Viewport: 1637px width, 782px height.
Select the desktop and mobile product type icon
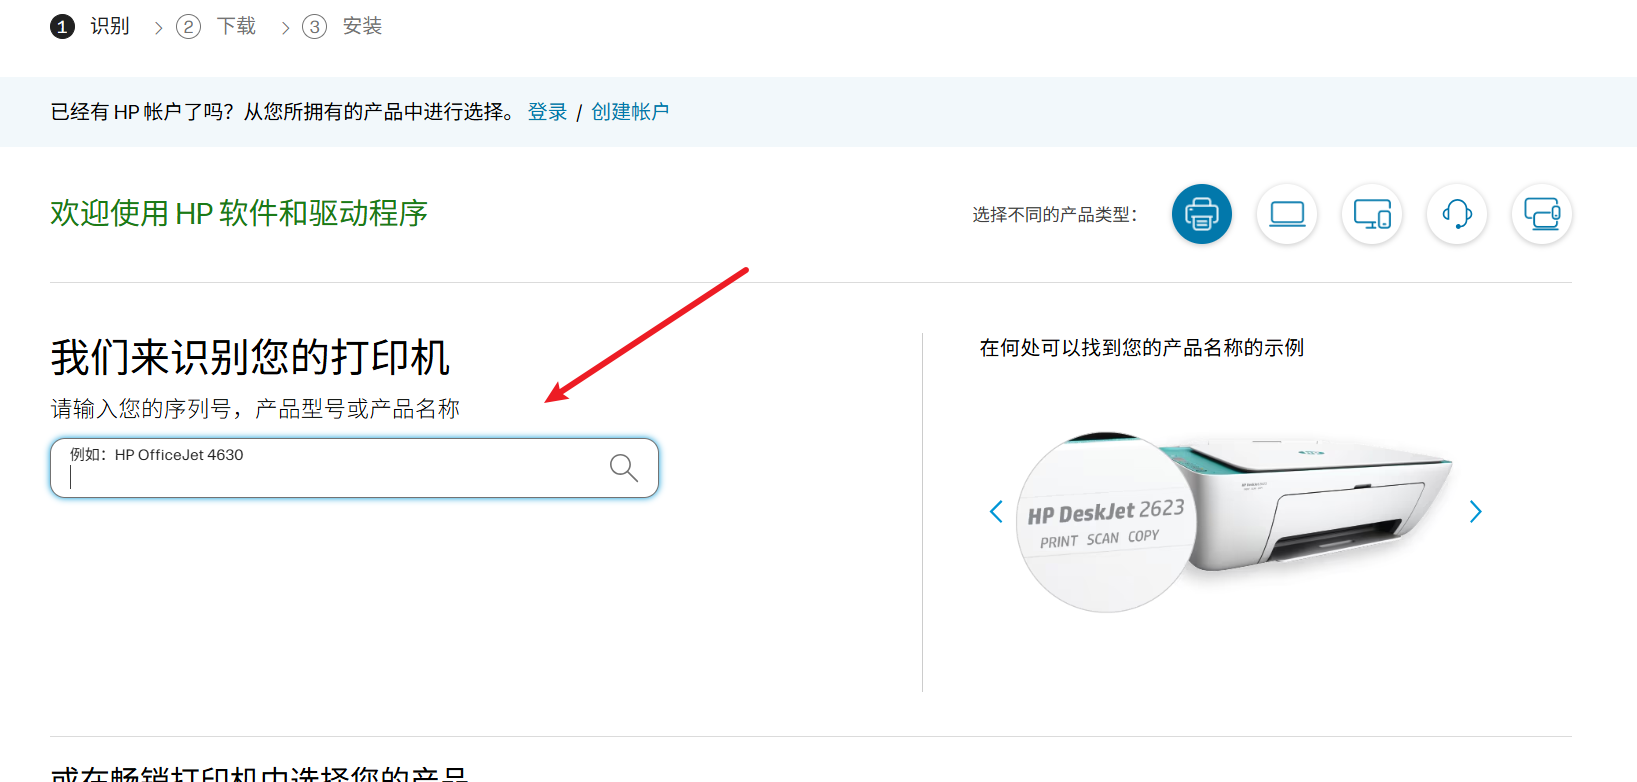1372,214
